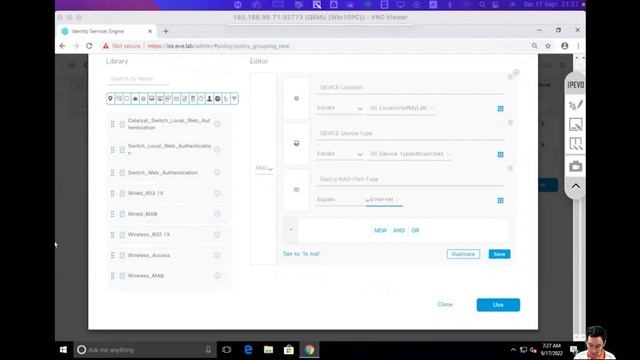
Task: Click the Search by Name field
Action: pyautogui.click(x=138, y=79)
